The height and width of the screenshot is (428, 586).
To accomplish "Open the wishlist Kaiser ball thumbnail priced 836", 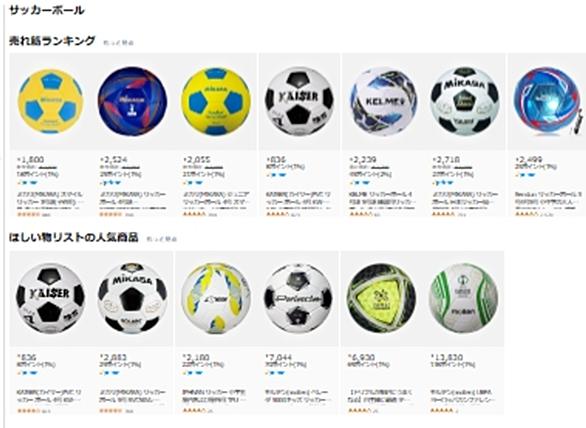I will (50, 298).
